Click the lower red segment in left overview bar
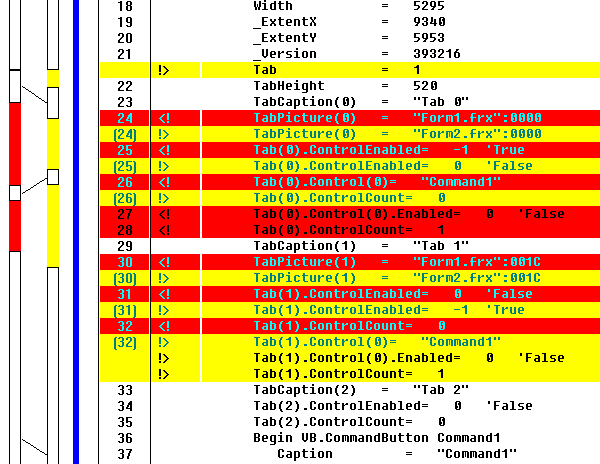 tap(15, 226)
